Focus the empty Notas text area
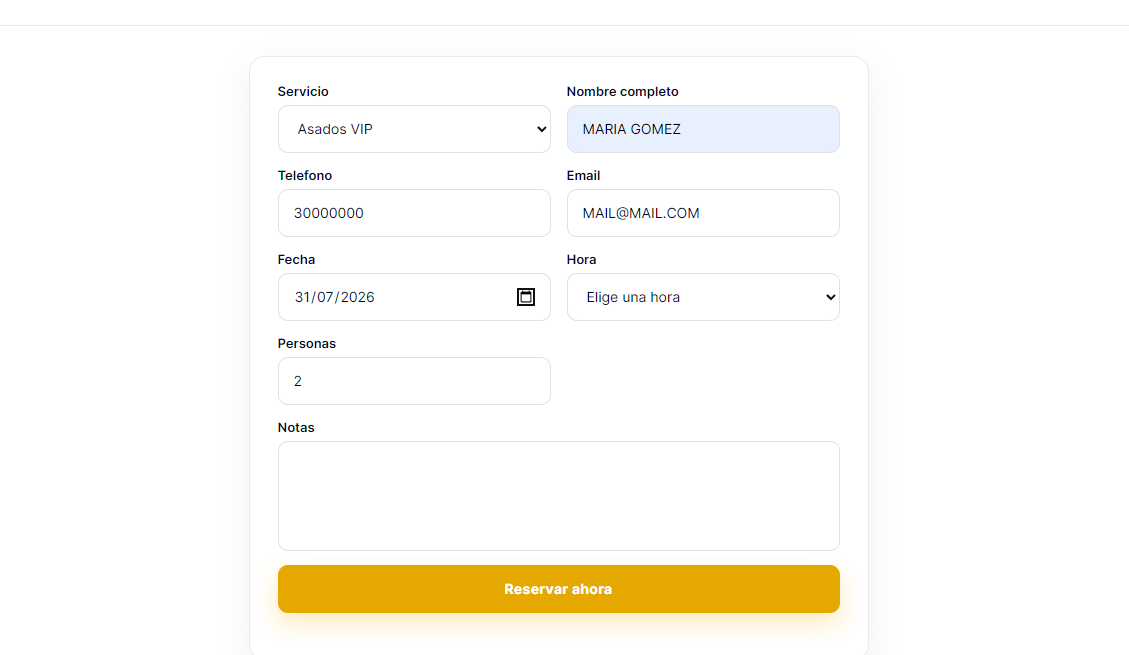The image size is (1129, 655). (x=559, y=496)
